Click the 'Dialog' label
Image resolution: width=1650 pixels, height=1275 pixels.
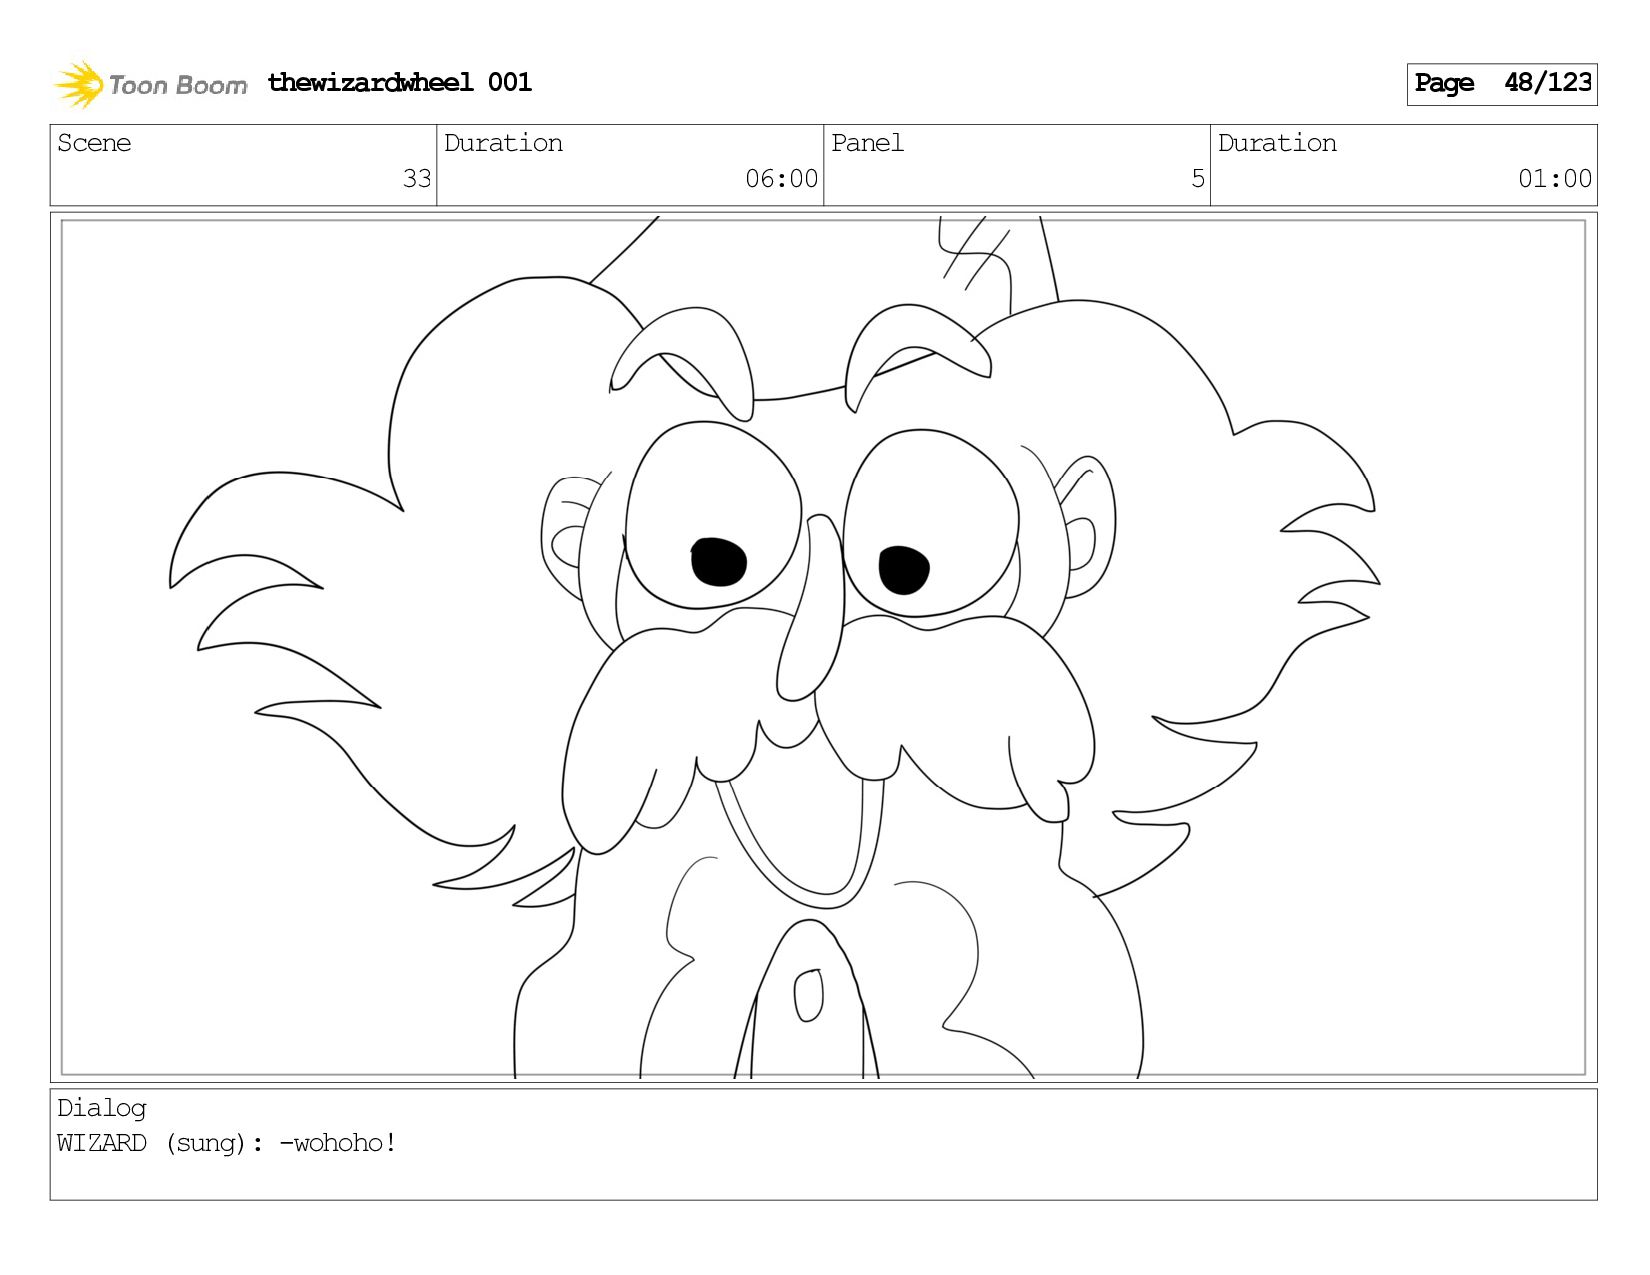(x=102, y=1108)
